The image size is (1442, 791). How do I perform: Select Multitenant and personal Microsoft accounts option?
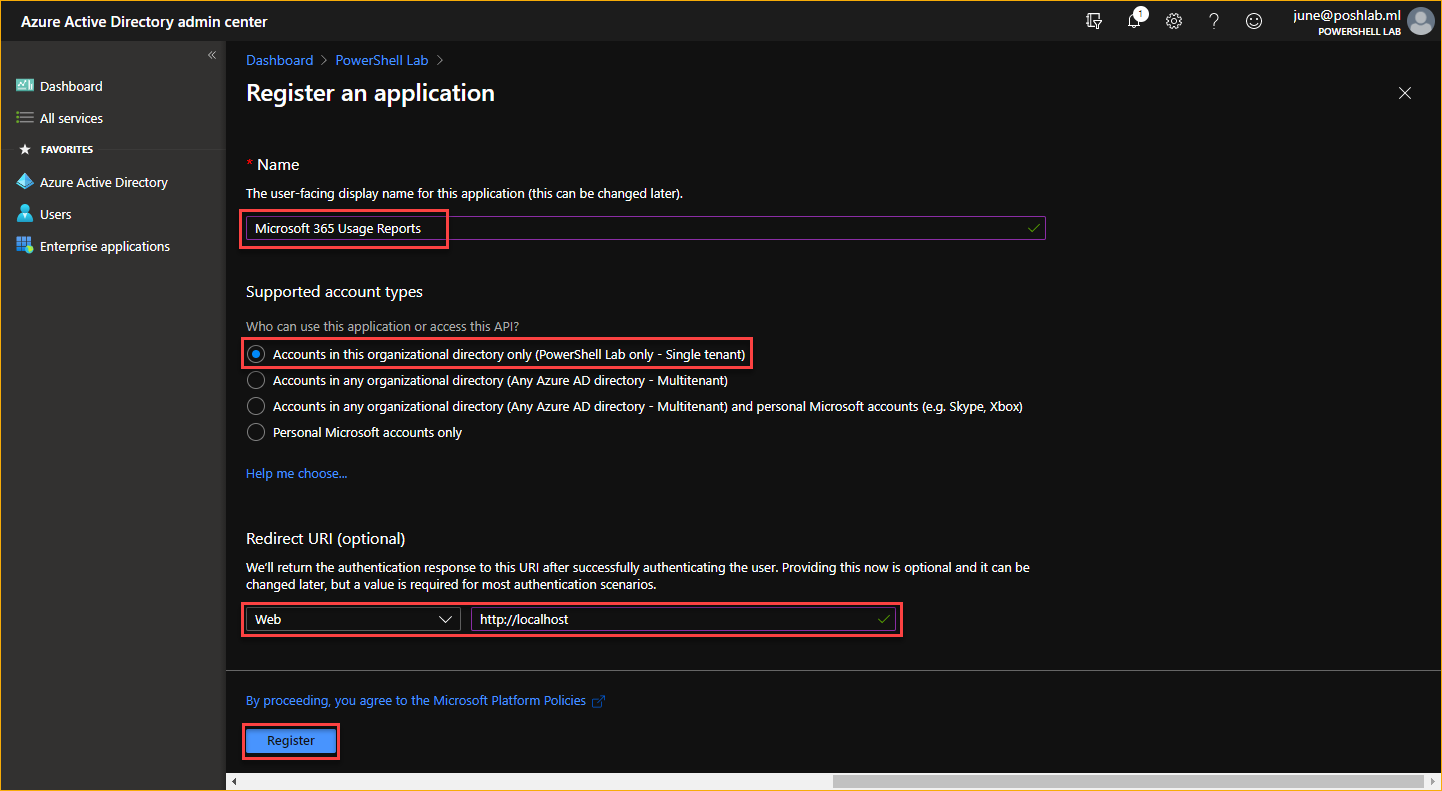(x=256, y=406)
